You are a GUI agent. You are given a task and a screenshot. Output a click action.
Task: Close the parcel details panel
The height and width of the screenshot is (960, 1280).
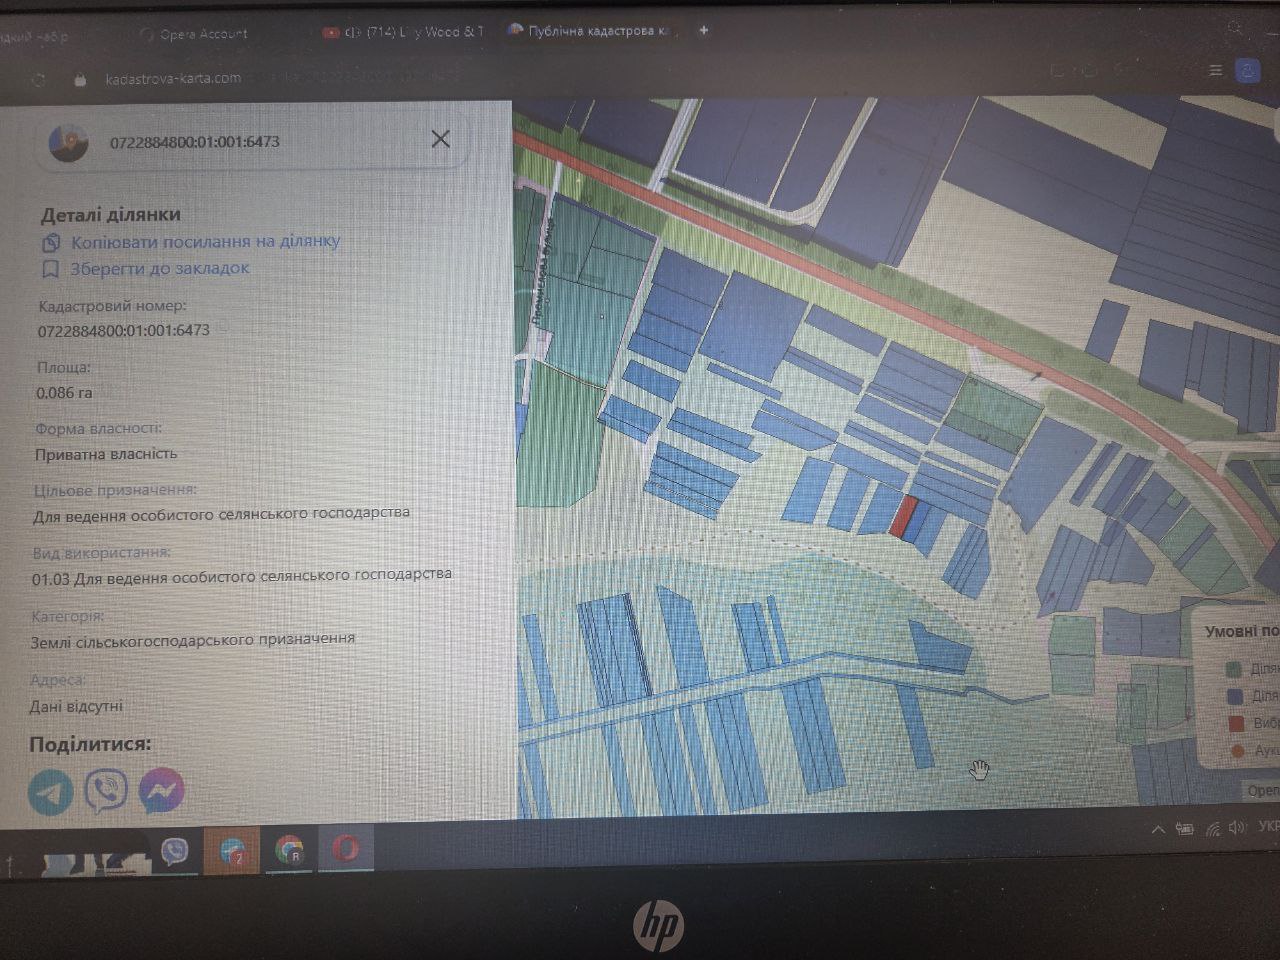440,139
